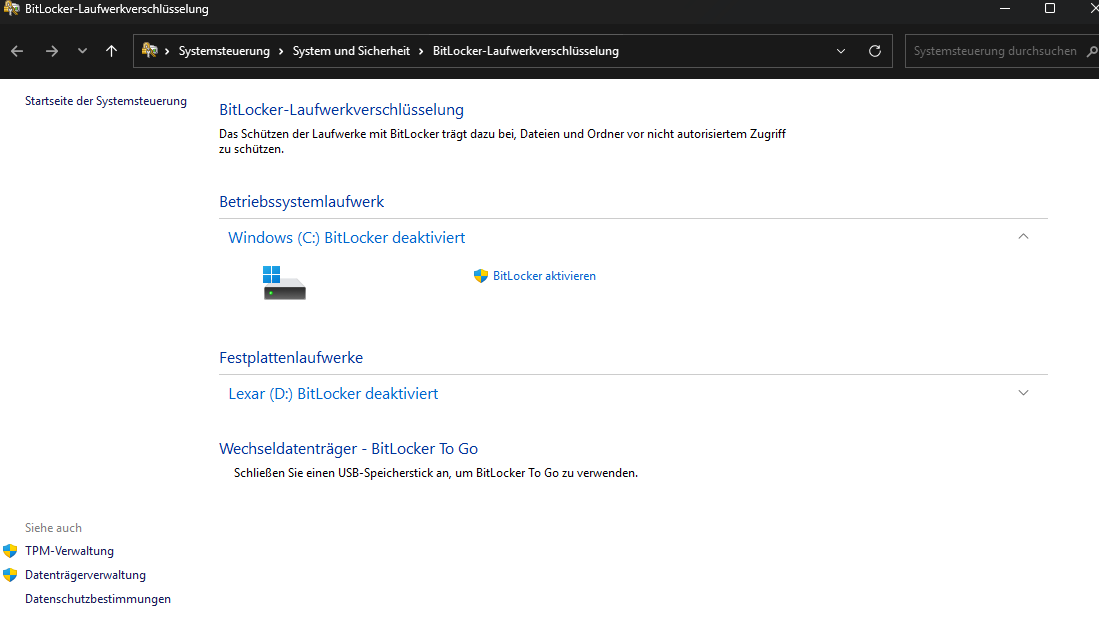Open Startseite der Systemsteuerung
The width and height of the screenshot is (1099, 621).
point(106,101)
